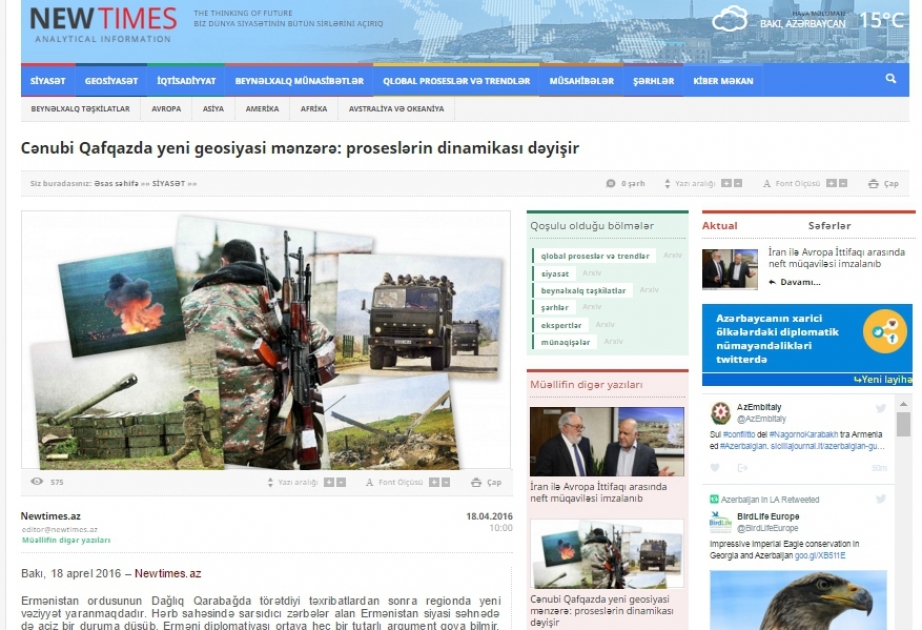Open the şərhlər section tag
The width and height of the screenshot is (922, 630).
554,308
